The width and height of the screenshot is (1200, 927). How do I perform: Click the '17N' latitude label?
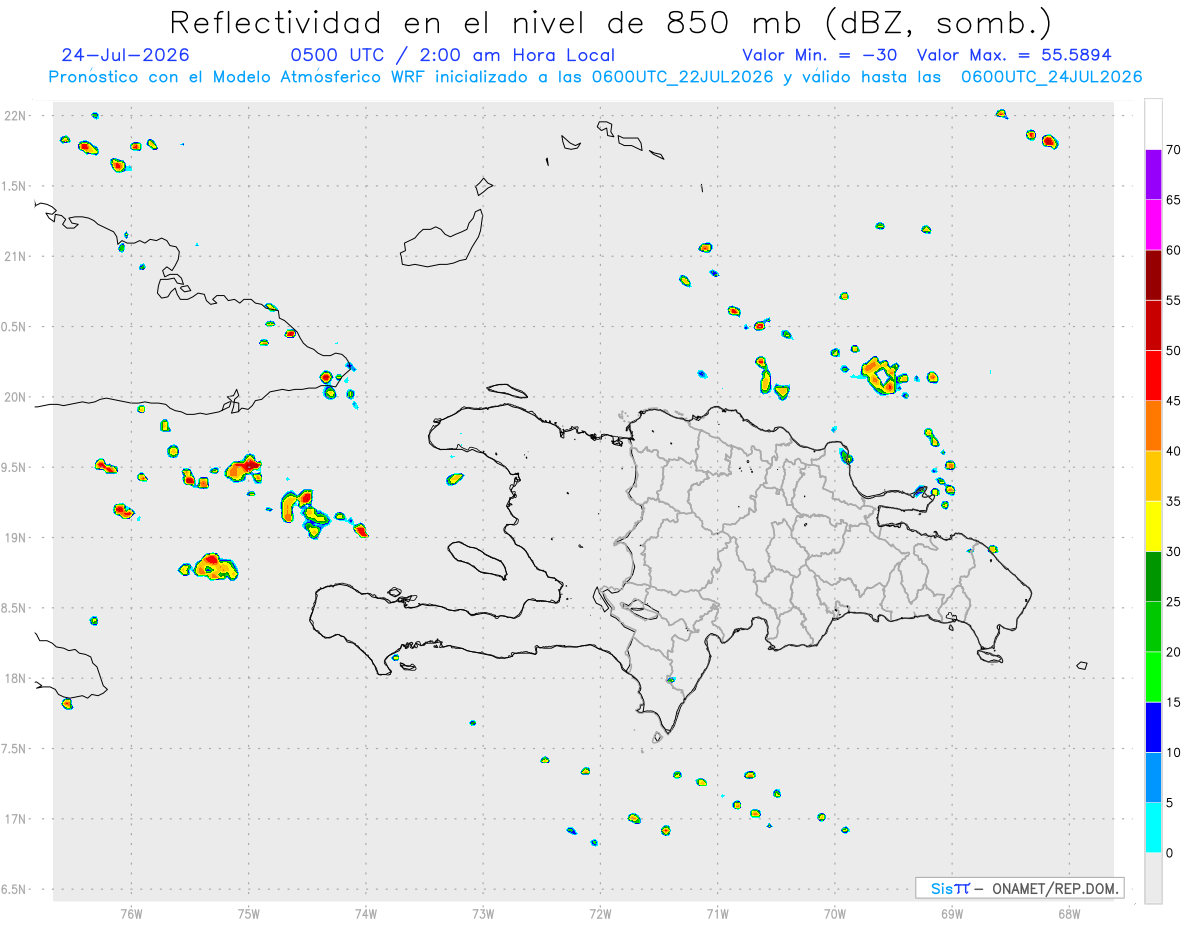click(15, 819)
